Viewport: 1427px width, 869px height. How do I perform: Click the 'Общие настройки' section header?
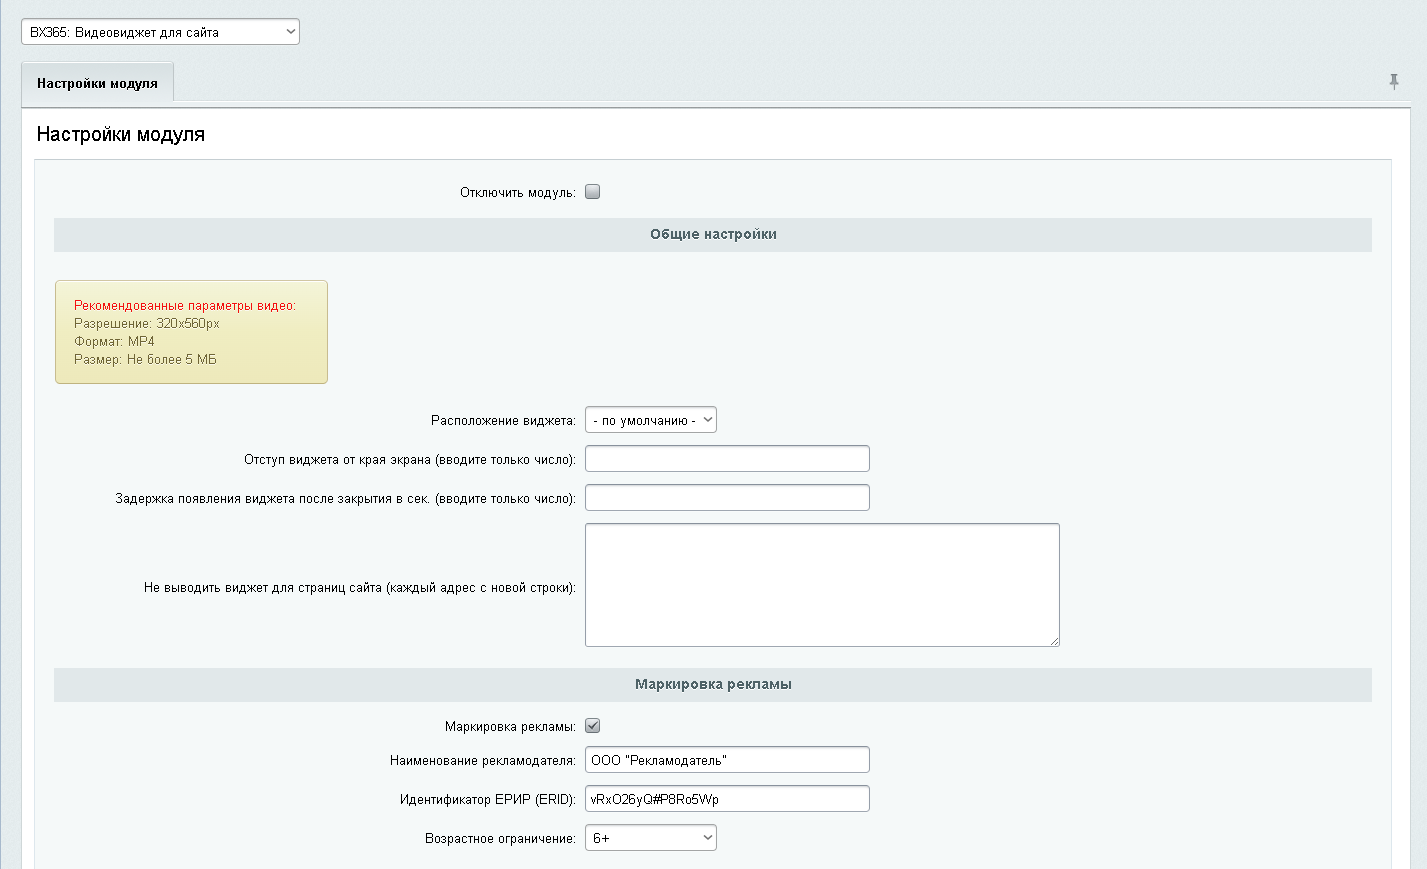pyautogui.click(x=712, y=234)
